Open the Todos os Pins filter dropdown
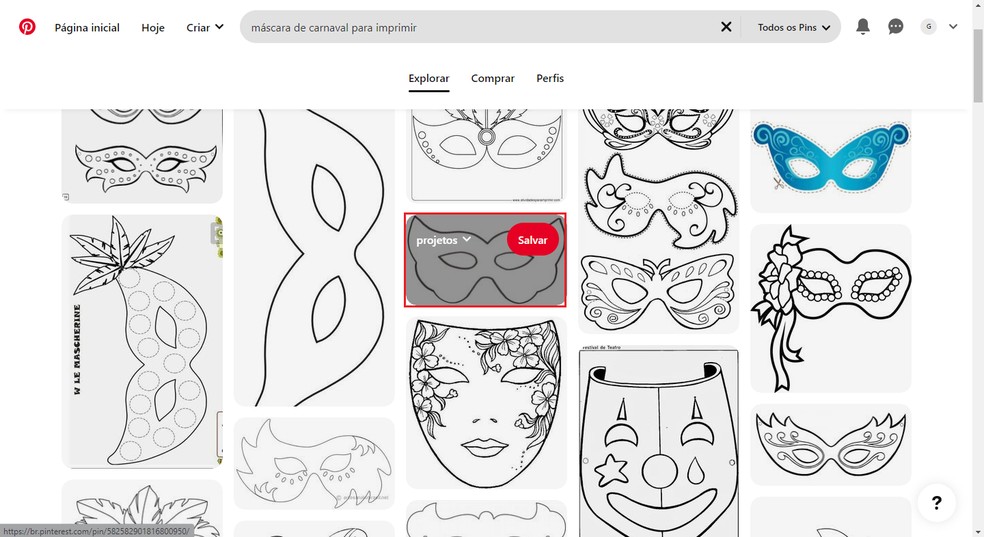The height and width of the screenshot is (537, 984). coord(794,27)
